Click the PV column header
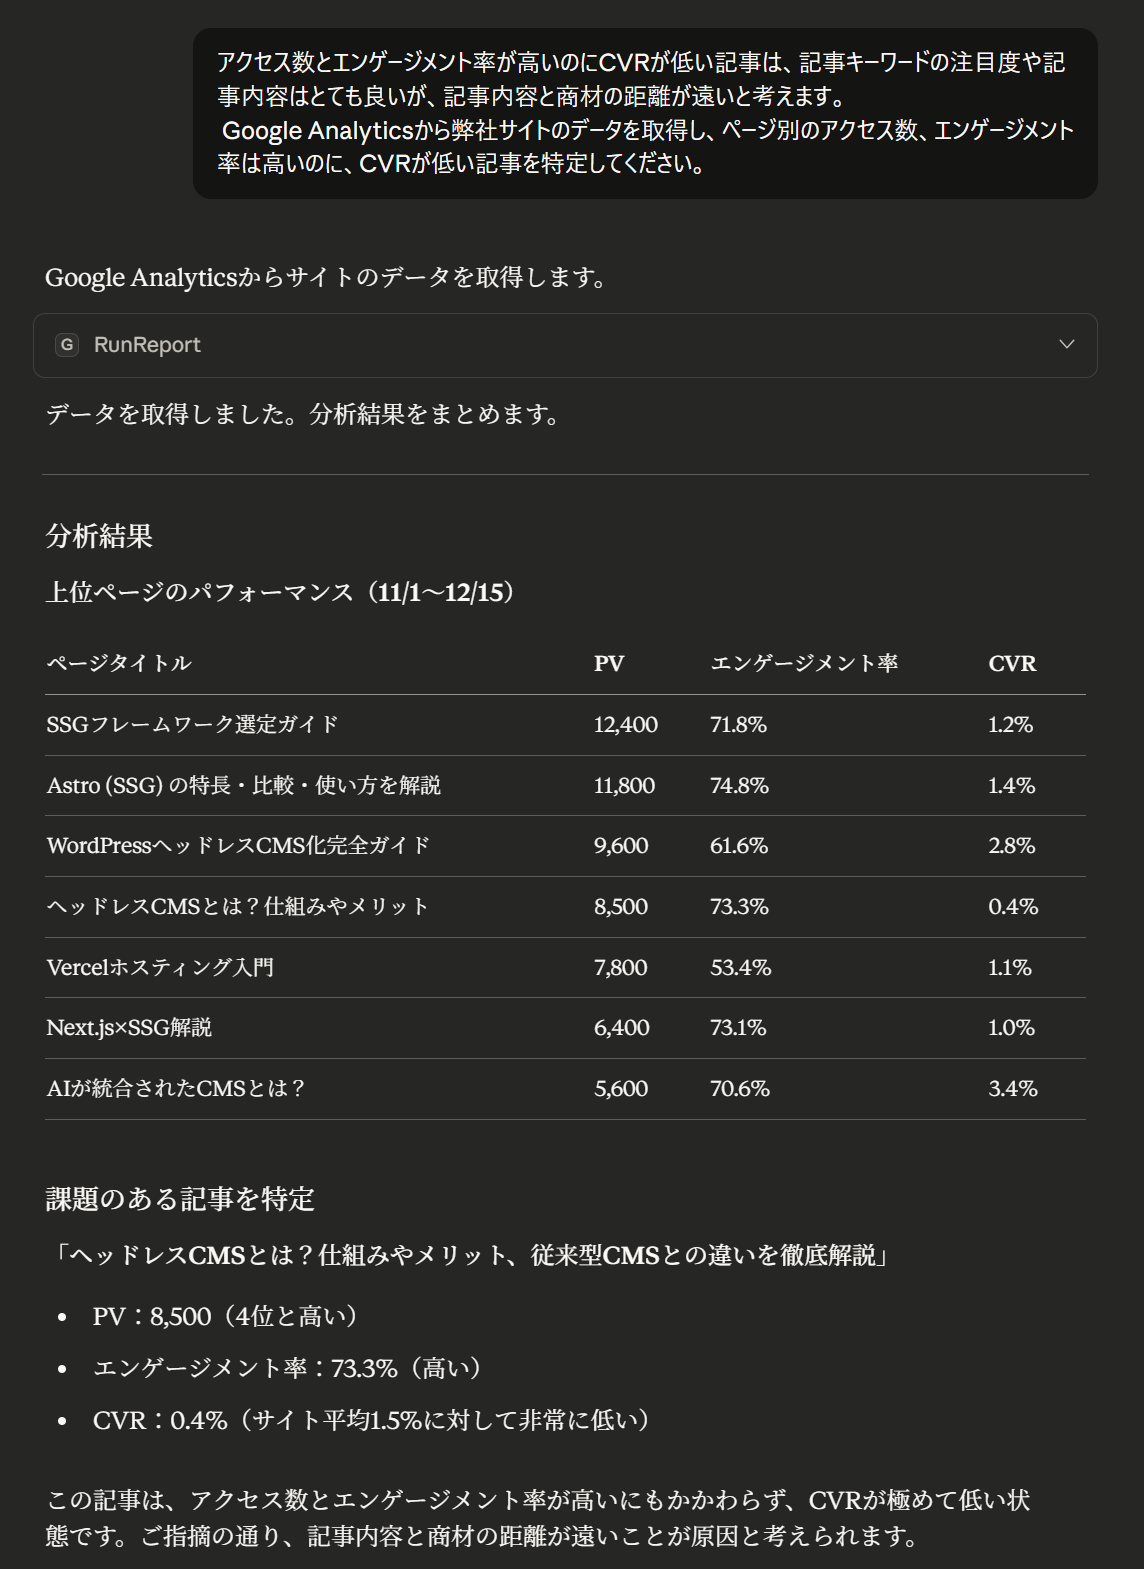1144x1569 pixels. pyautogui.click(x=609, y=664)
